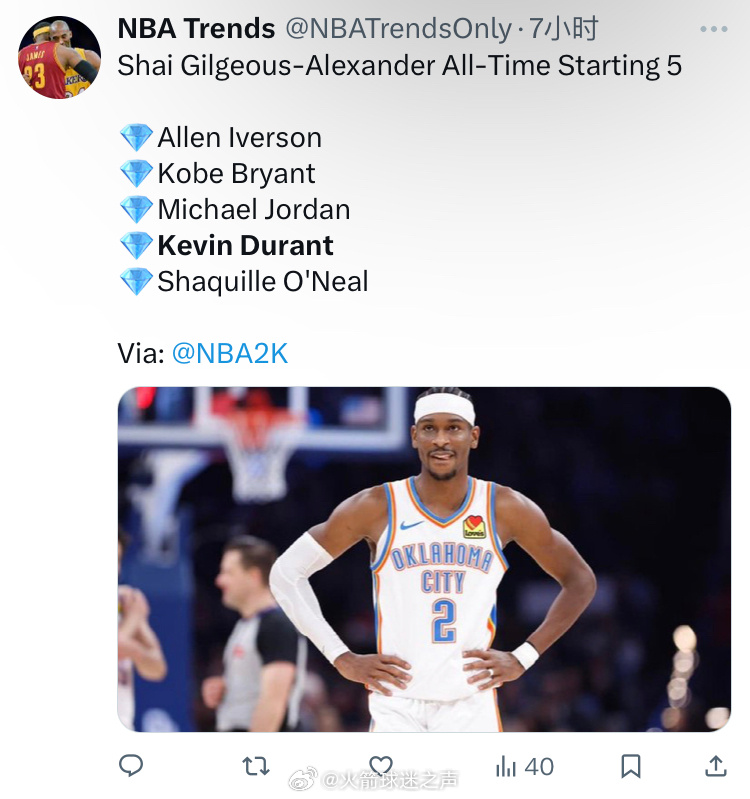
Task: Open the @NBATrendsOnly handle
Action: [x=398, y=29]
